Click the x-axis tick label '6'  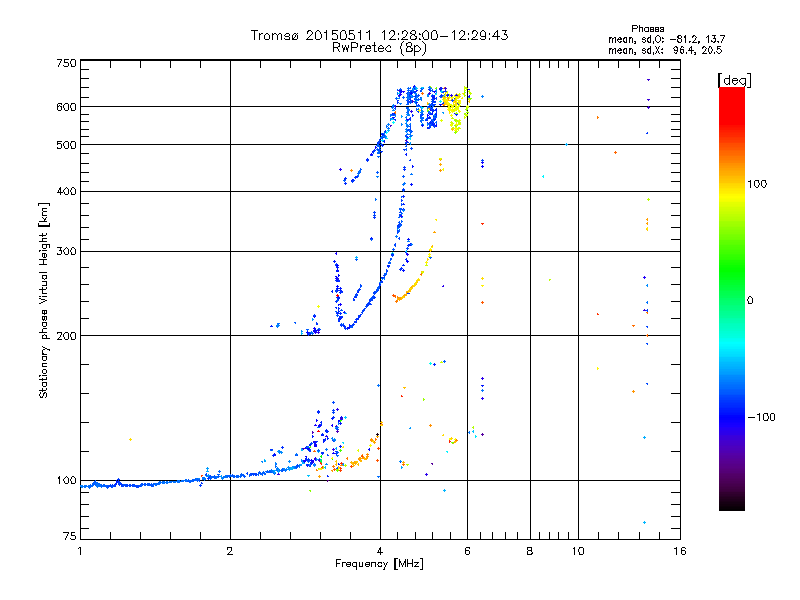(x=467, y=551)
